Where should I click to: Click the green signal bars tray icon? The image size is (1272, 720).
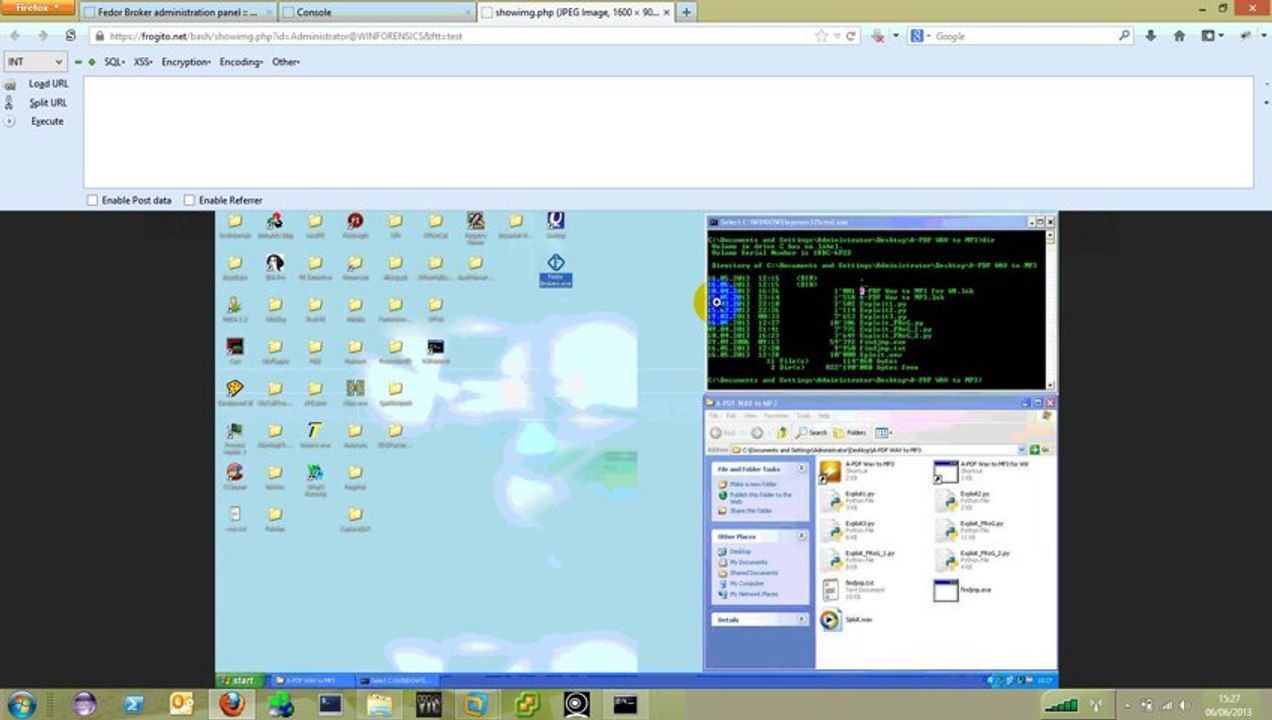(x=1061, y=704)
